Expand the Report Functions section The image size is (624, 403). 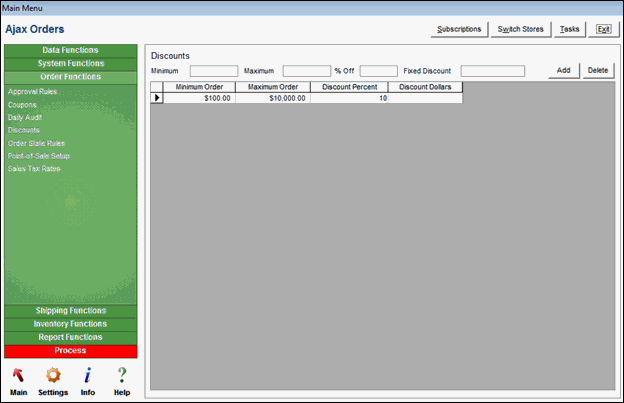pyautogui.click(x=70, y=337)
